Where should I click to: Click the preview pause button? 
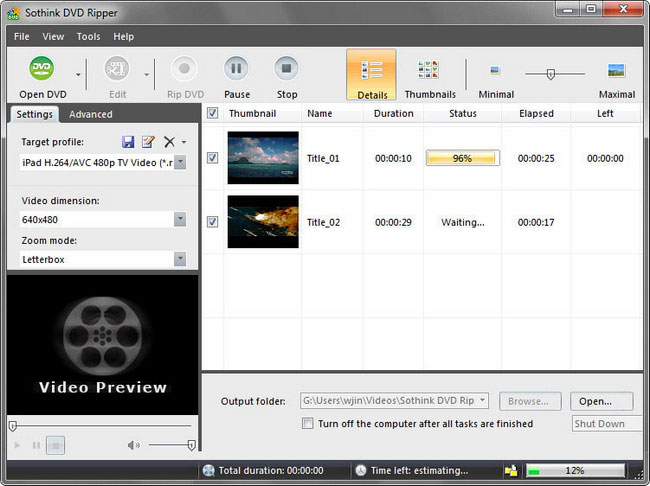[36, 445]
